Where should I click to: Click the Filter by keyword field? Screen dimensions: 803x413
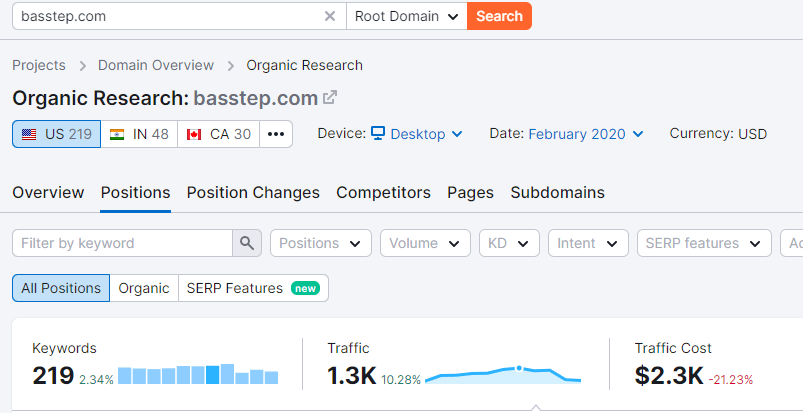123,243
